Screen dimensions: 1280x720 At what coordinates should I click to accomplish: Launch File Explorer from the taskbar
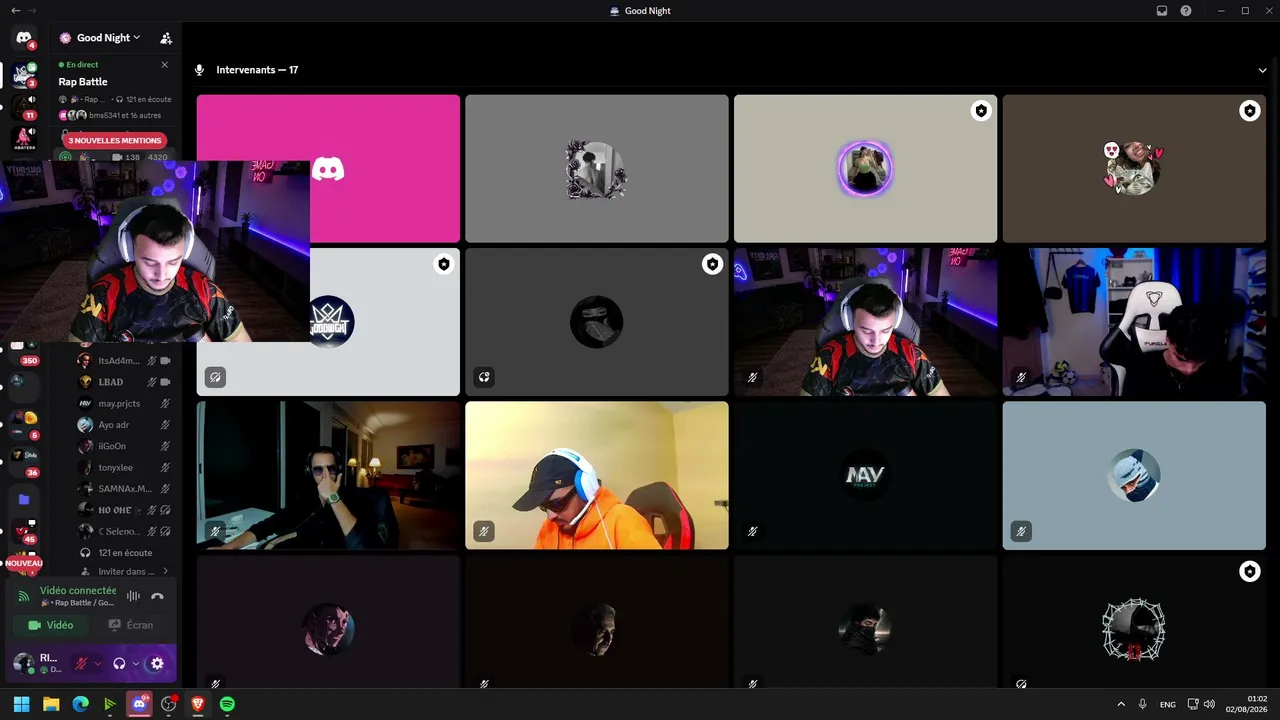pyautogui.click(x=51, y=704)
